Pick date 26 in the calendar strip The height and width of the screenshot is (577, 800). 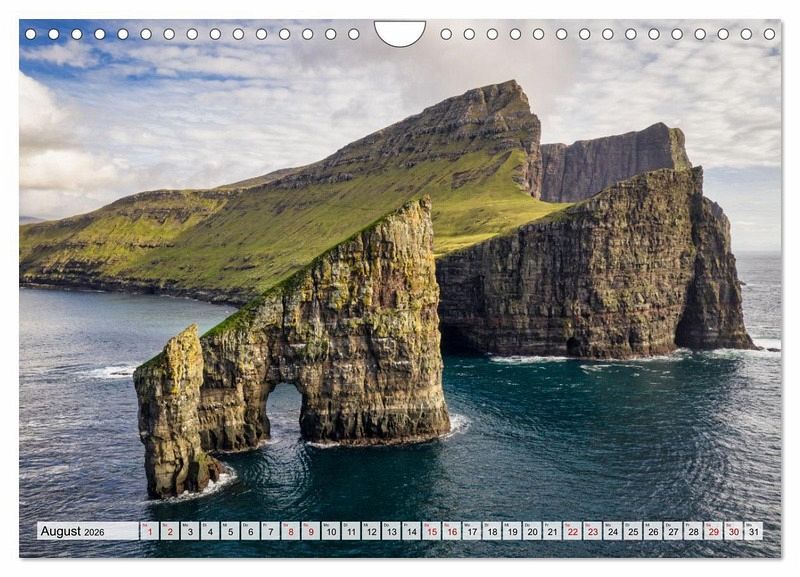[654, 531]
